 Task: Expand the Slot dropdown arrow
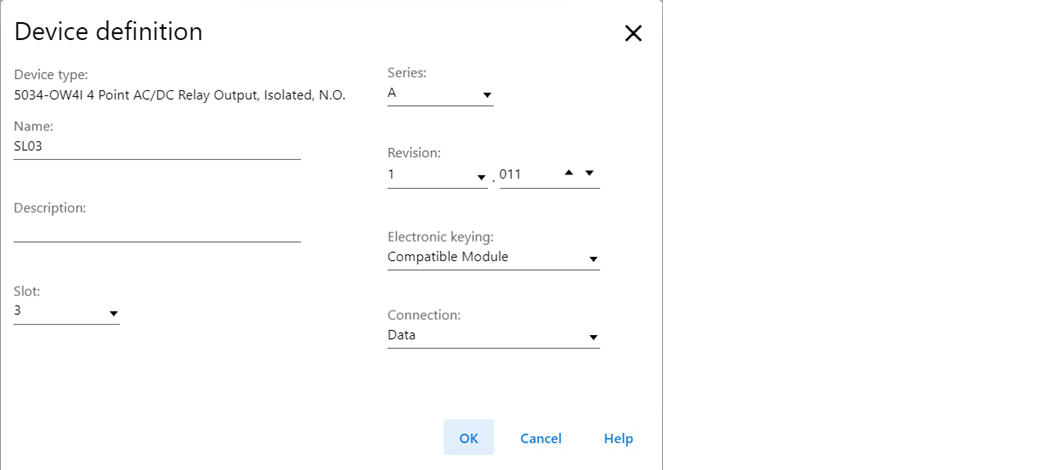click(x=113, y=313)
